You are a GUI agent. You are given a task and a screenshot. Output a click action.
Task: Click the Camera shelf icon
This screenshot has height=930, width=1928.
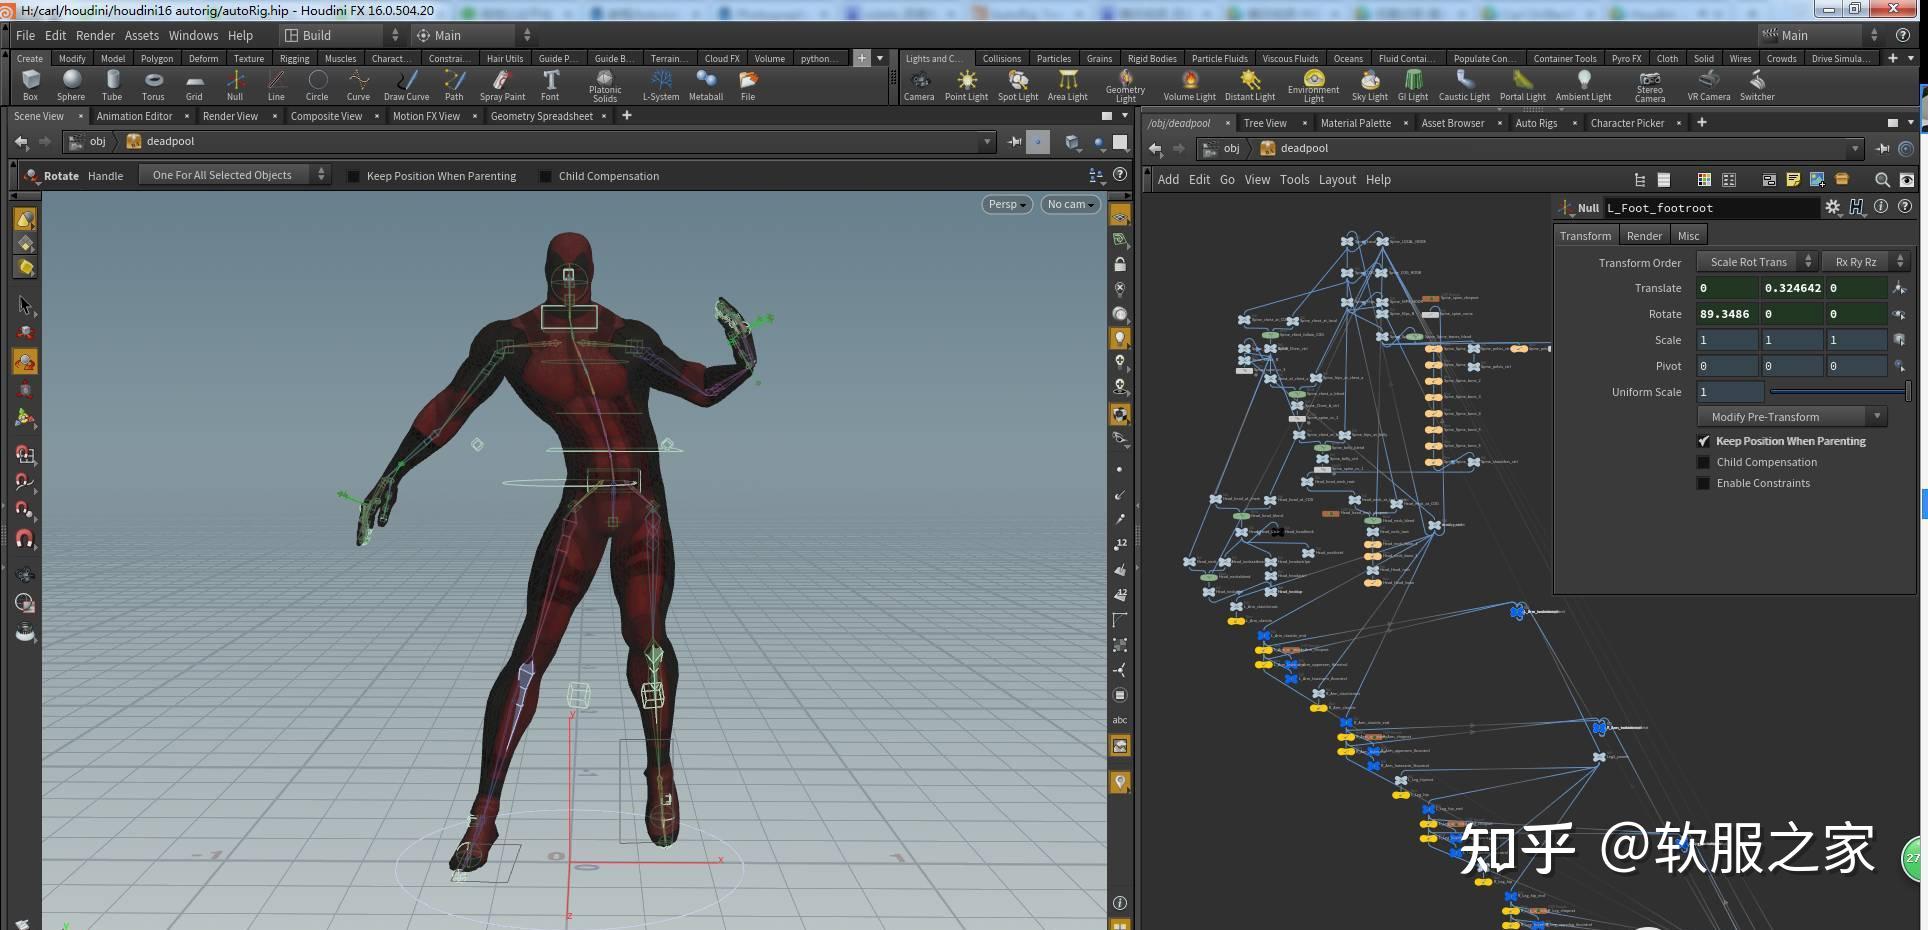[x=919, y=84]
